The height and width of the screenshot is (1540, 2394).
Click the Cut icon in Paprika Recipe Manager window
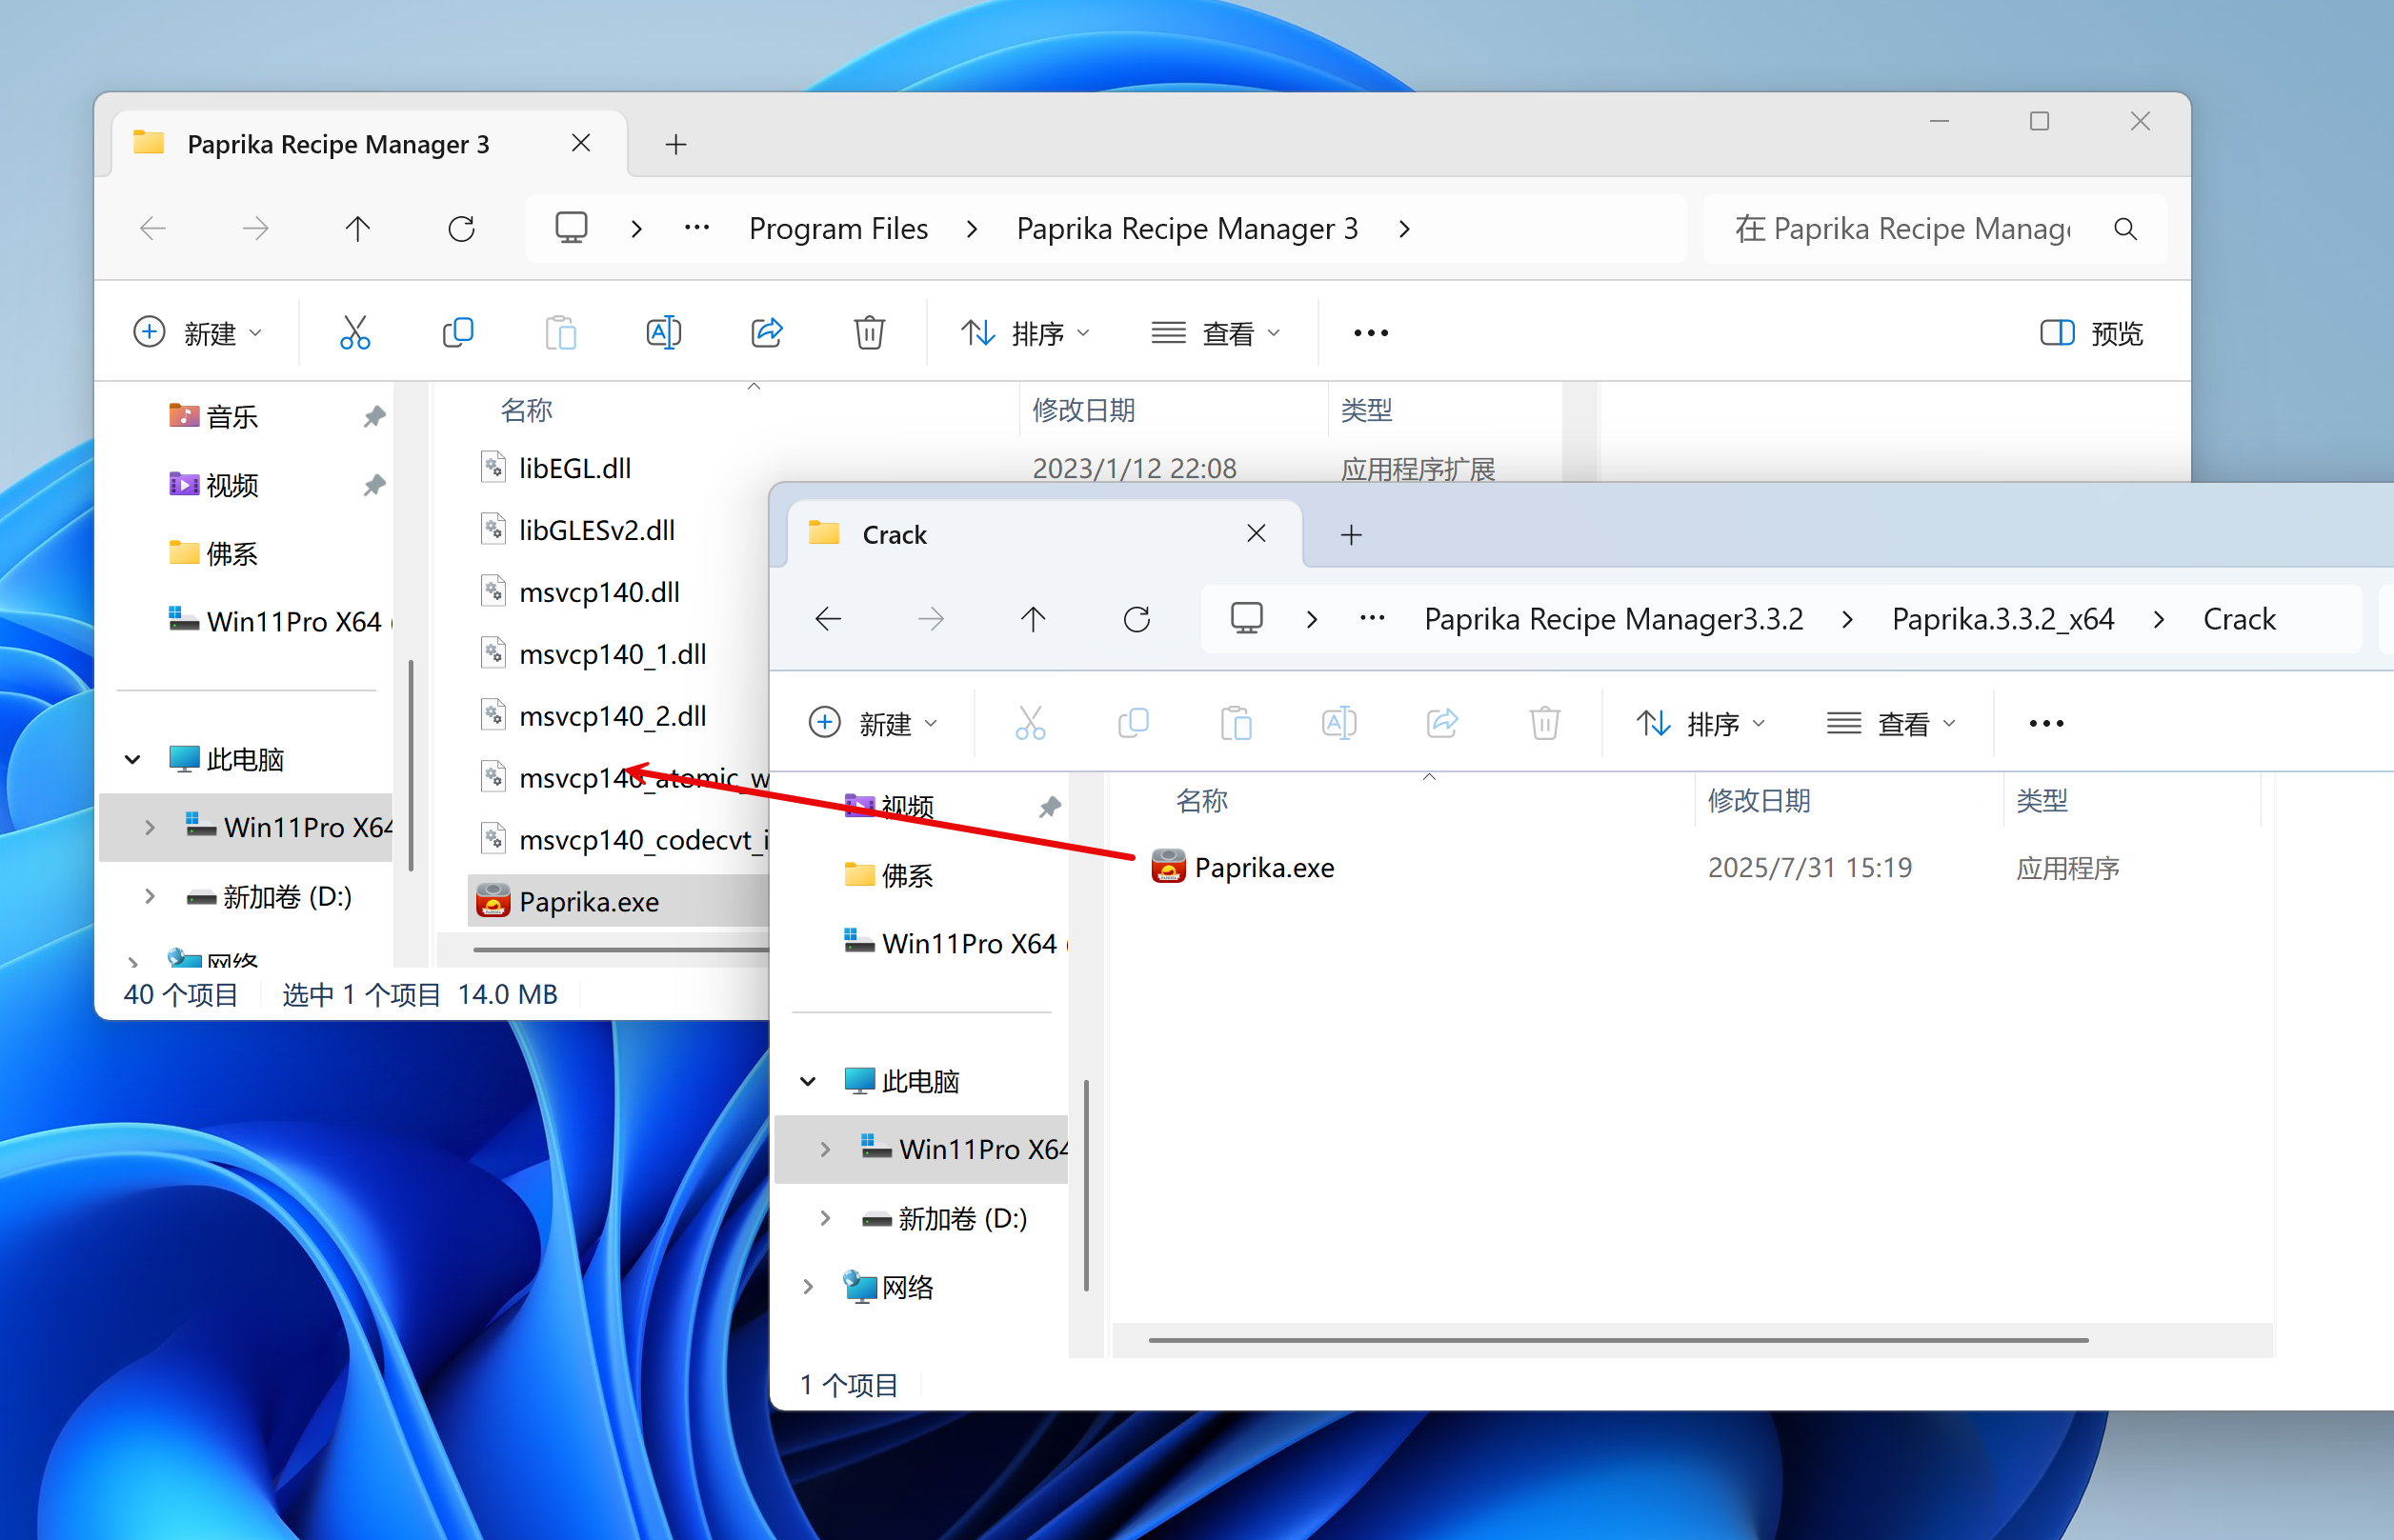(x=355, y=332)
